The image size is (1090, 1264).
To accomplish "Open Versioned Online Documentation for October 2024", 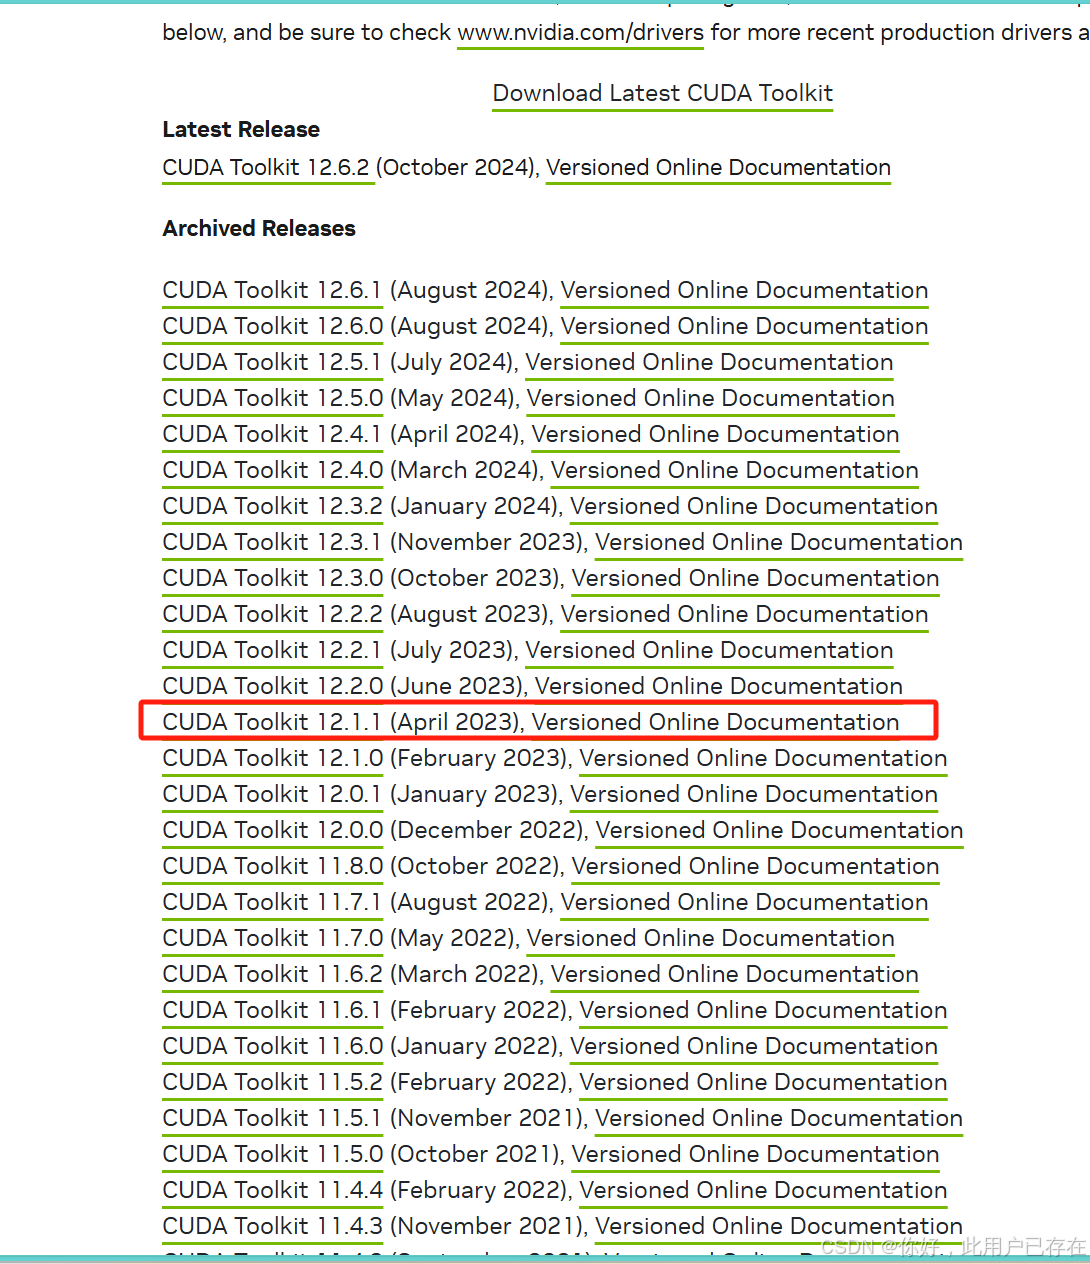I will click(719, 167).
